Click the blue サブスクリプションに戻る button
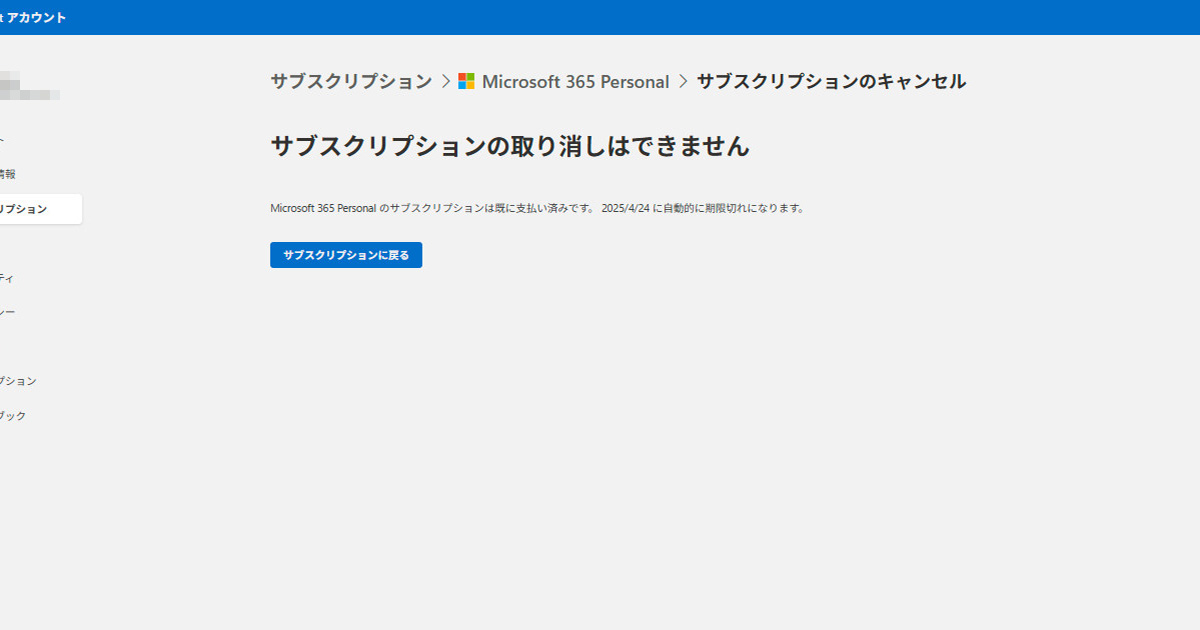Screen dimensions: 1200x630 click(x=346, y=255)
